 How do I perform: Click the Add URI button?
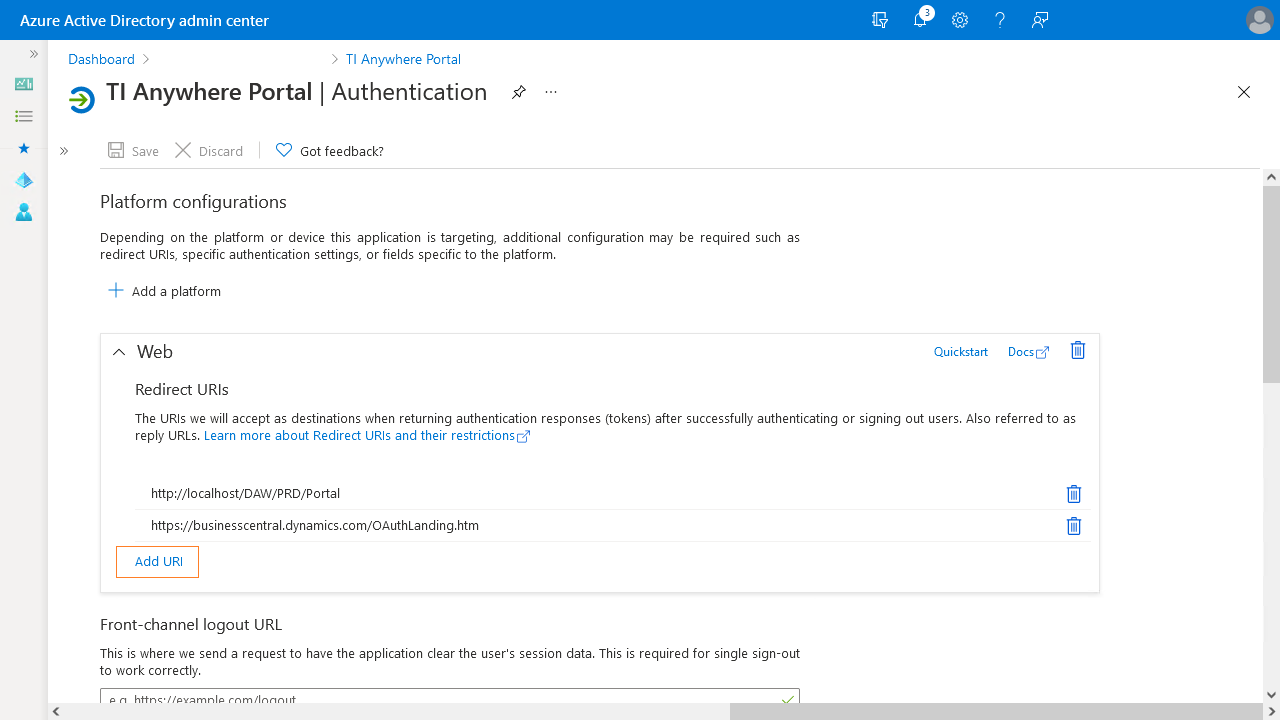(158, 562)
